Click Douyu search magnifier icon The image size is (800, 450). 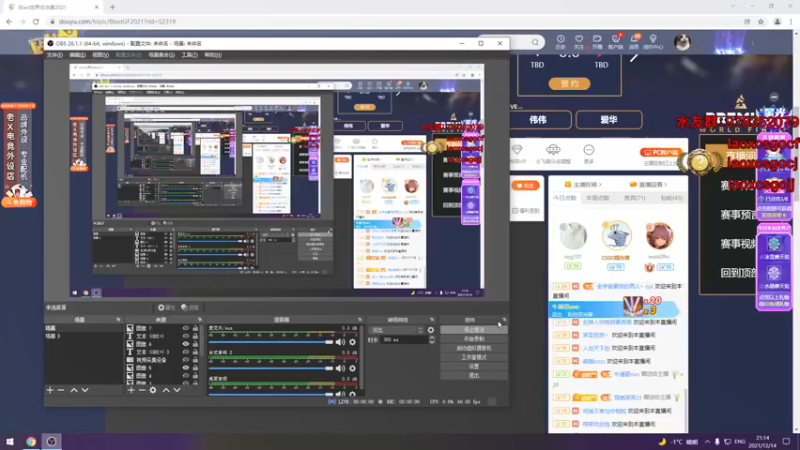[535, 42]
